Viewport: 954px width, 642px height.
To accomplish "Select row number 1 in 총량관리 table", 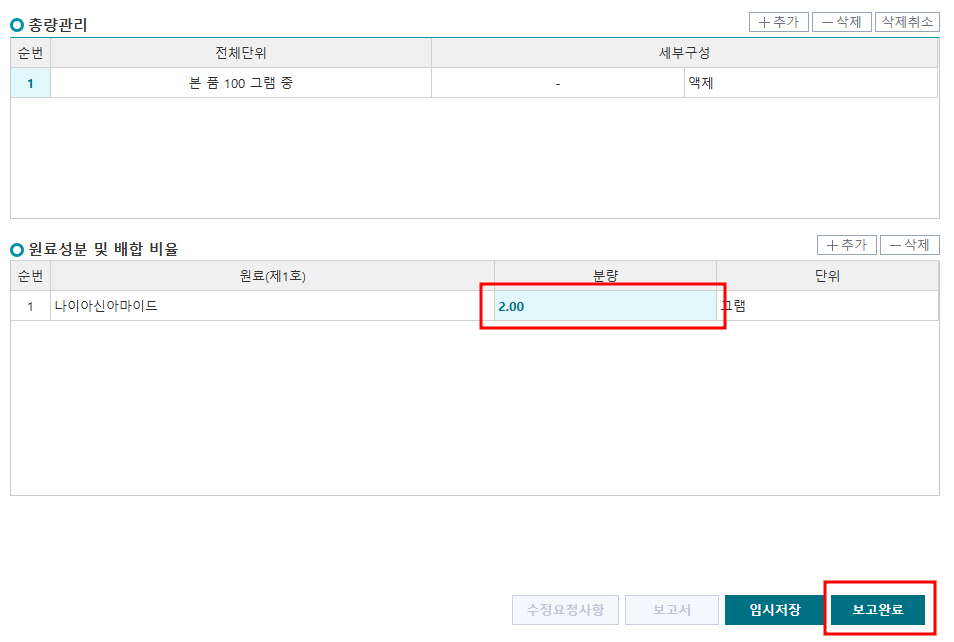I will click(30, 83).
